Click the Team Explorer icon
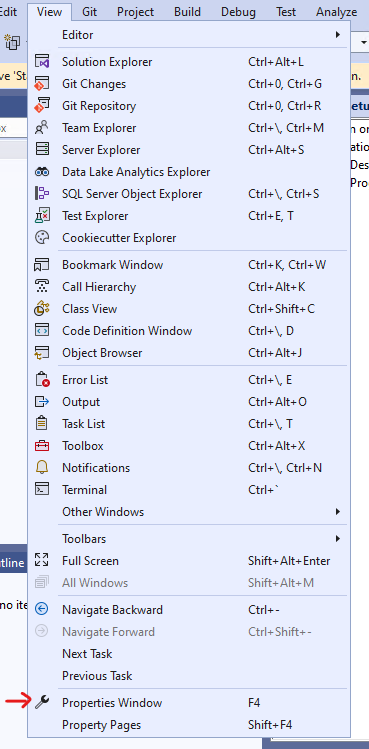This screenshot has width=369, height=749. (42, 128)
